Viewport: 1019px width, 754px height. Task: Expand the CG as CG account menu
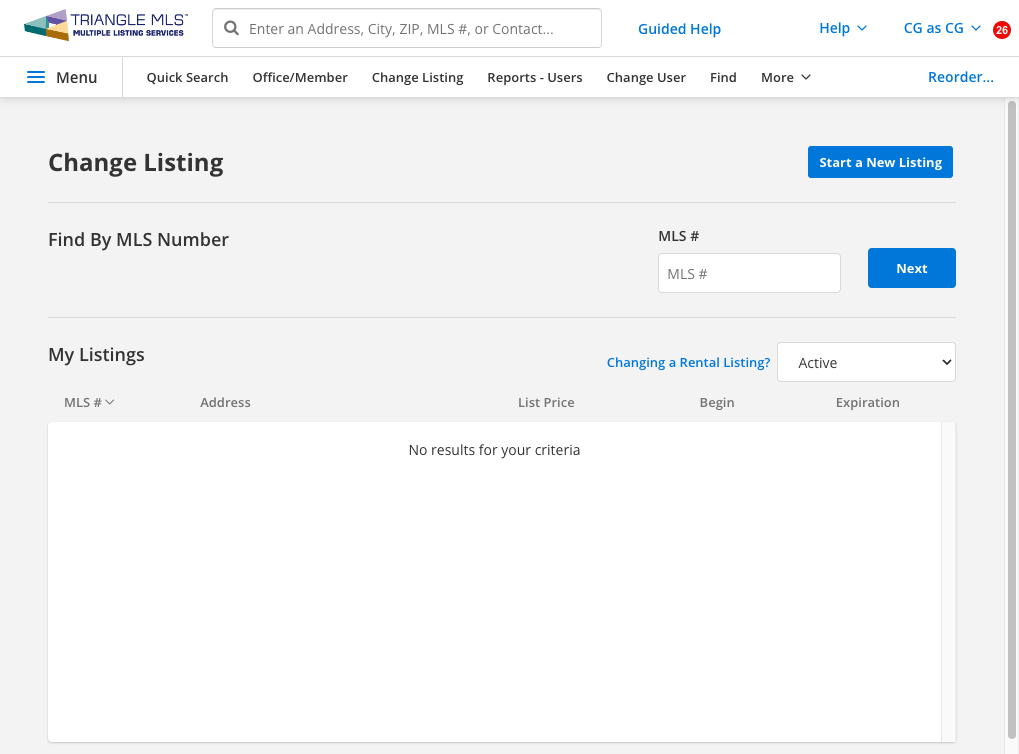[942, 28]
